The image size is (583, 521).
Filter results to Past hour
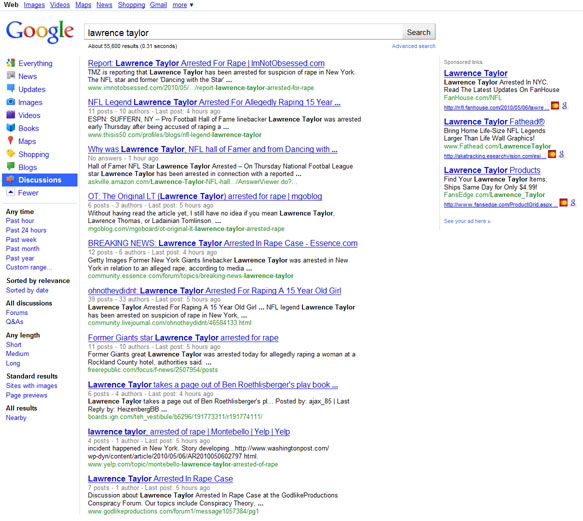tap(20, 221)
